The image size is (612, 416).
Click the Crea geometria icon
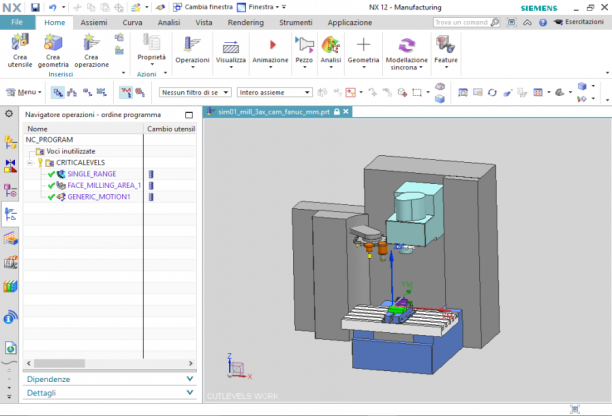tap(53, 42)
